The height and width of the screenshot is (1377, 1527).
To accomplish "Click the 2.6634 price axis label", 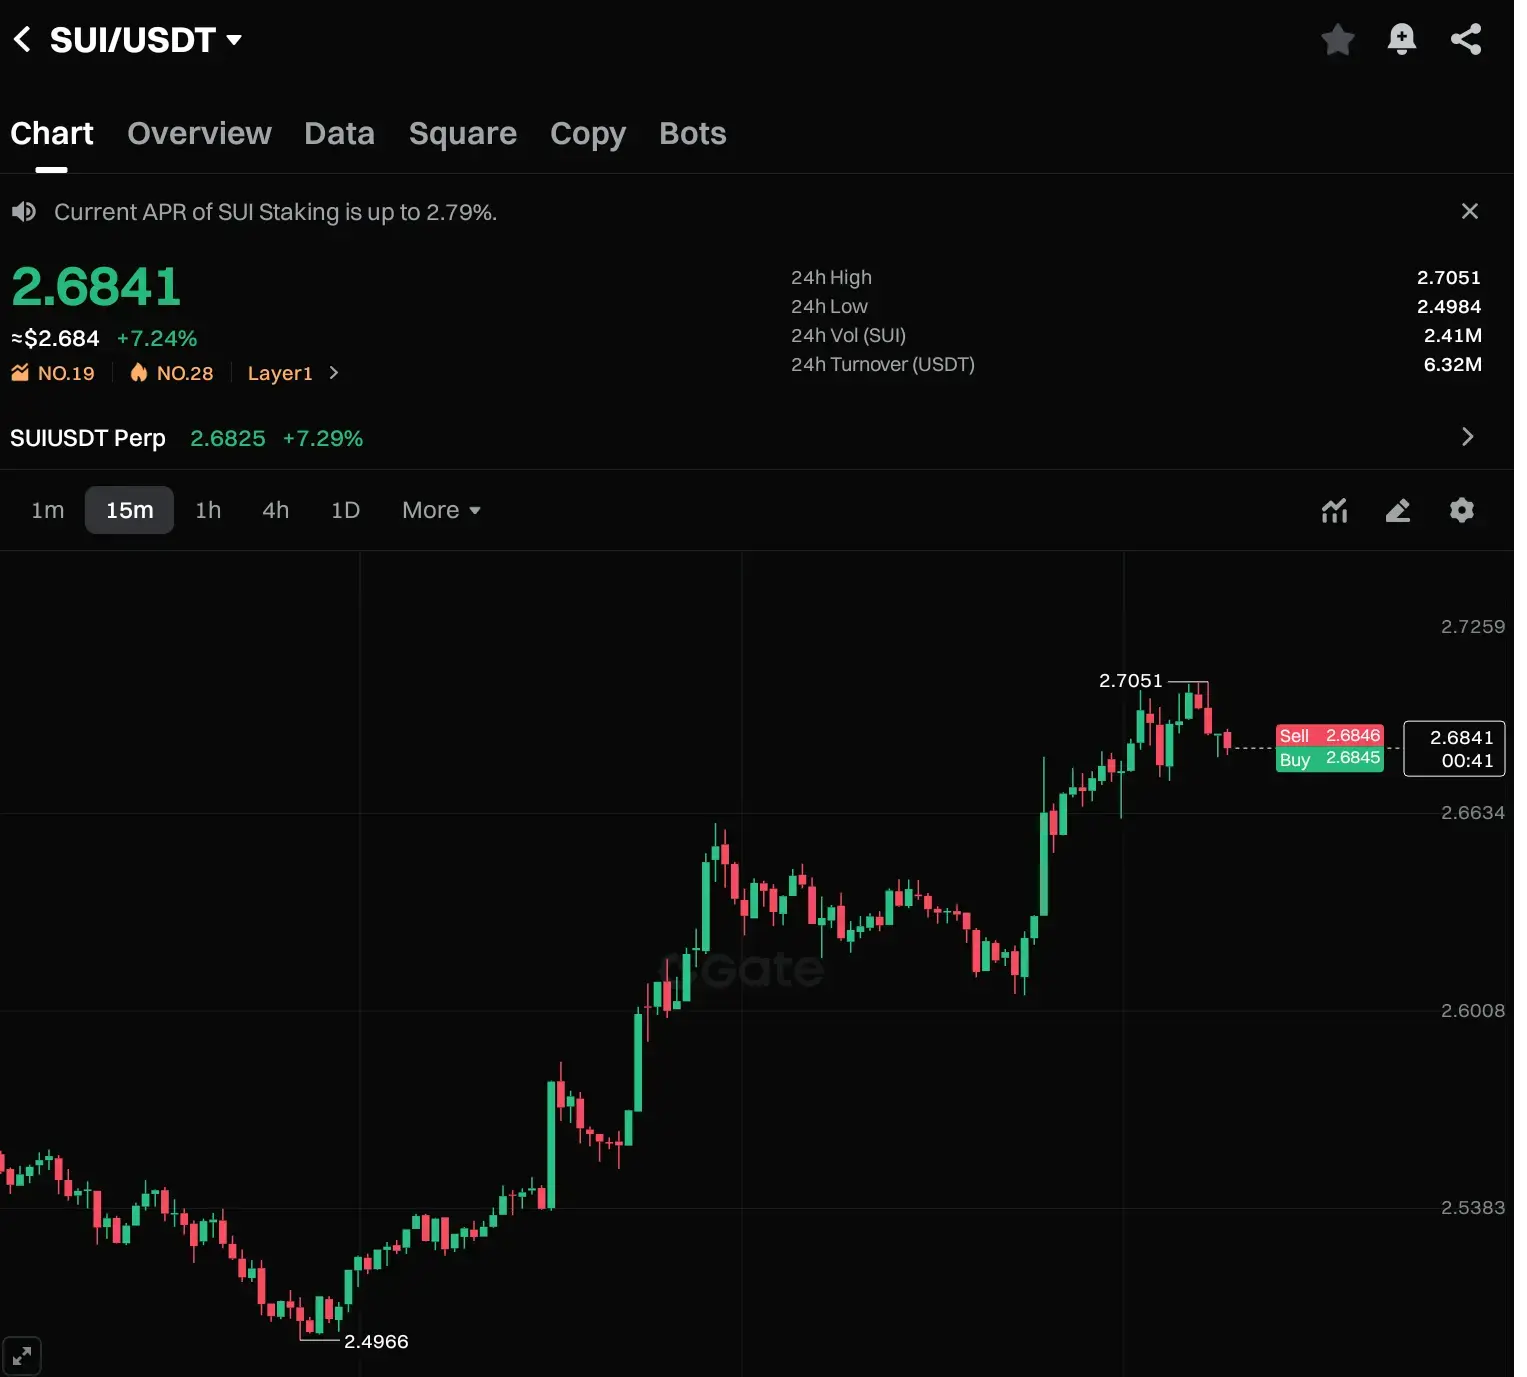I will [x=1472, y=812].
